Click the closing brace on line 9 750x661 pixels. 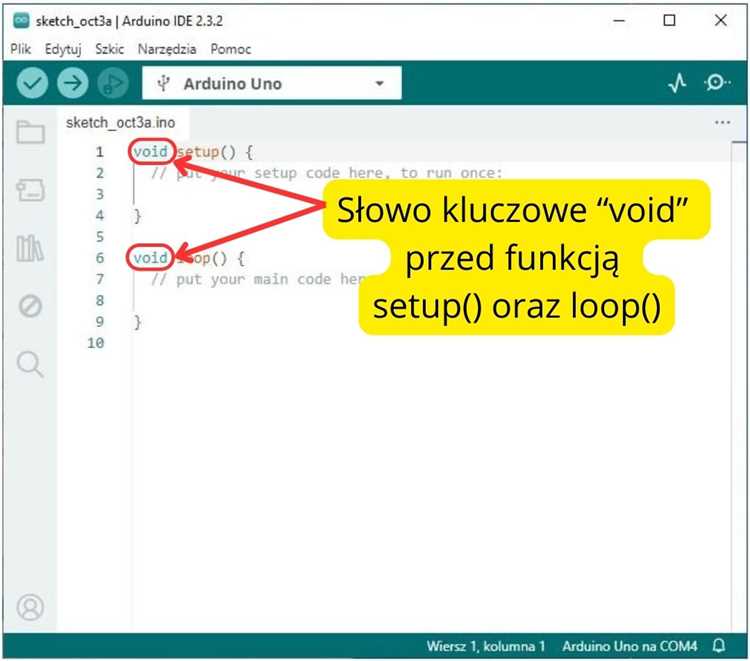137,322
